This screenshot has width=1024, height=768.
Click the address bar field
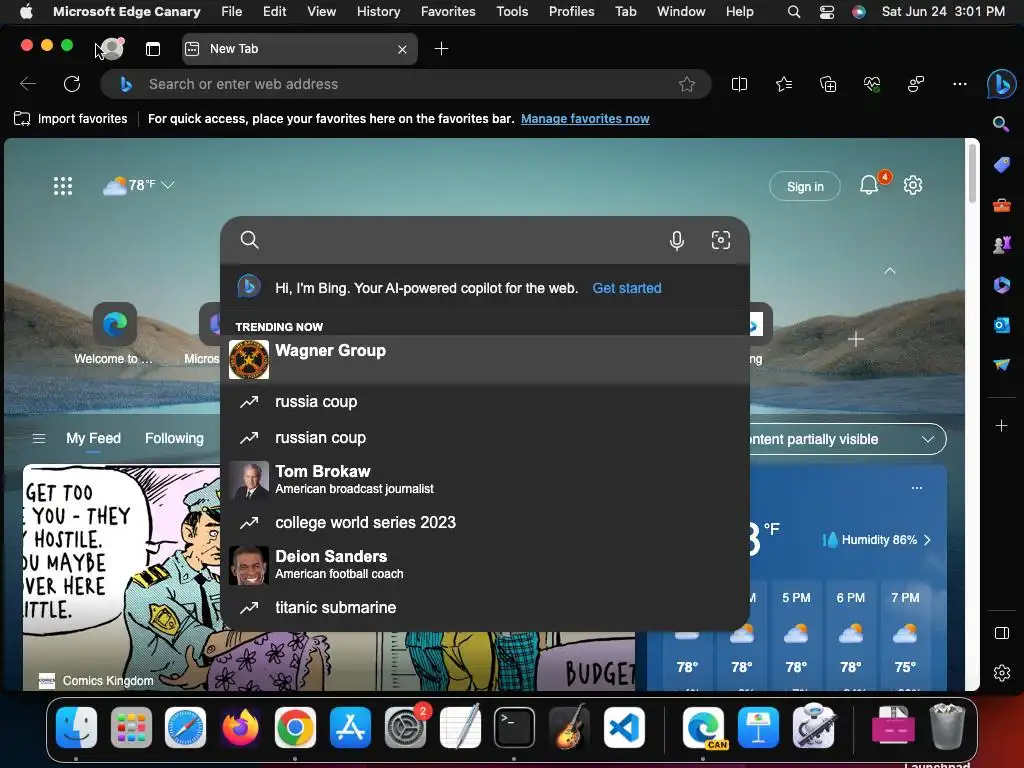click(405, 84)
